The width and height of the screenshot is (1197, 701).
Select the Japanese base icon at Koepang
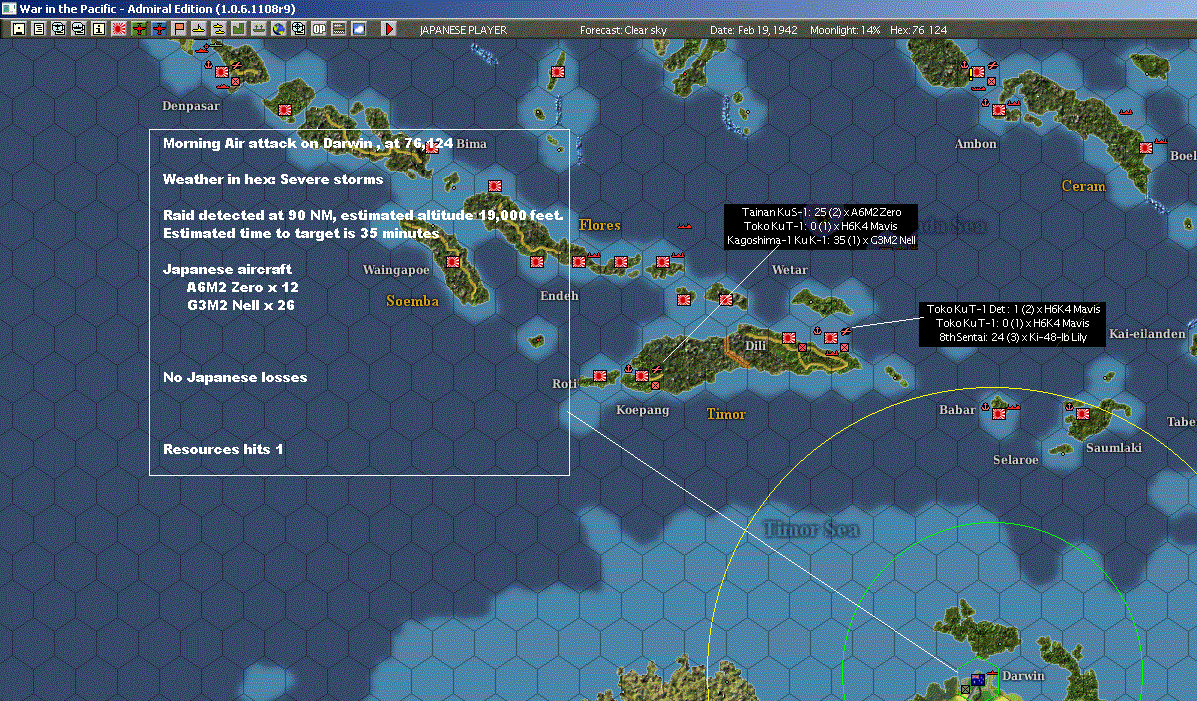click(x=642, y=376)
